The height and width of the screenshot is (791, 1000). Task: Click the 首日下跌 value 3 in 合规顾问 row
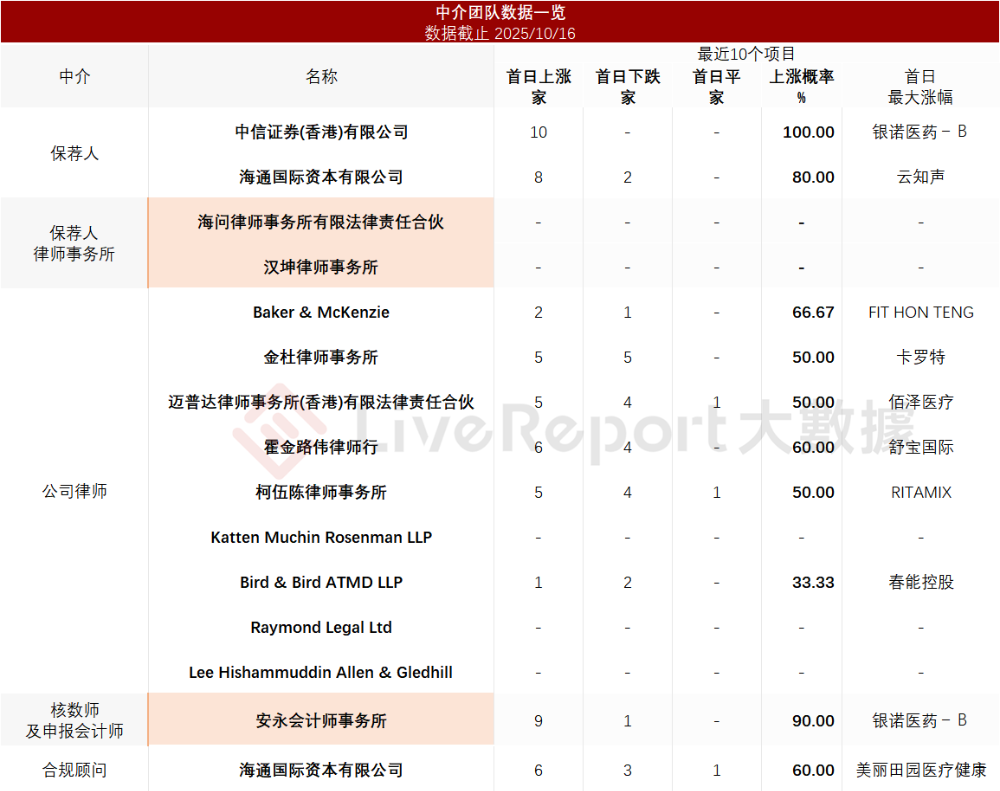(x=628, y=770)
